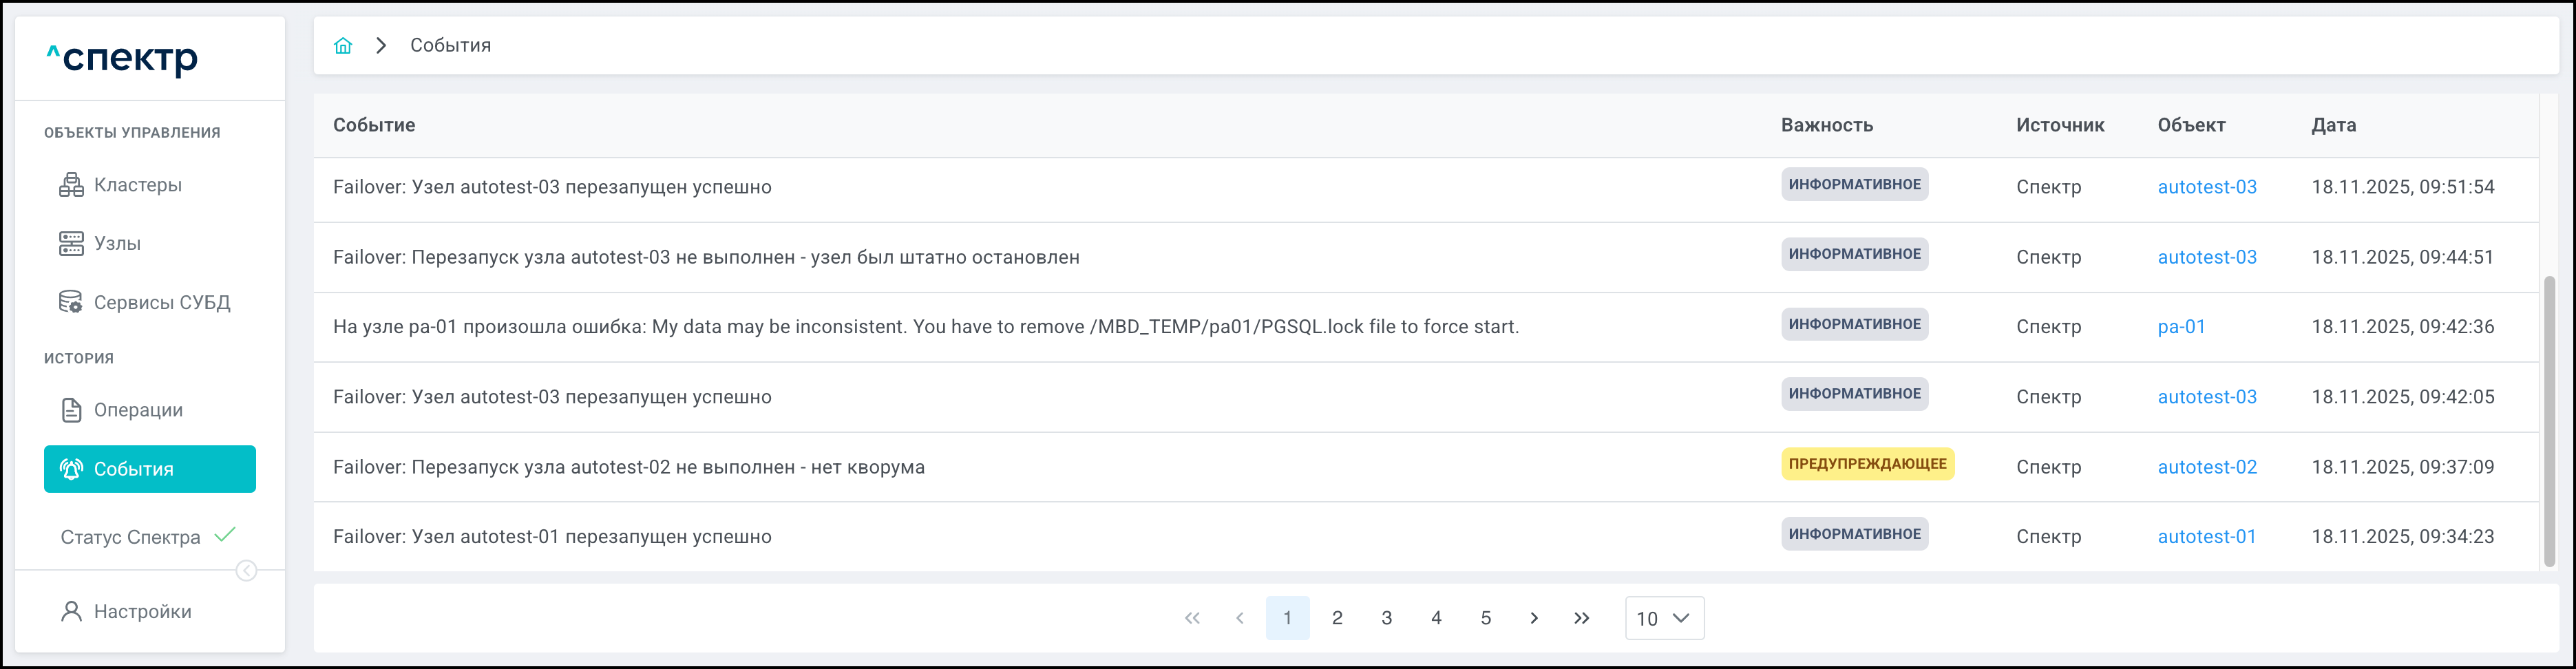Open page 5 of events
The height and width of the screenshot is (669, 2576).
pos(1485,618)
